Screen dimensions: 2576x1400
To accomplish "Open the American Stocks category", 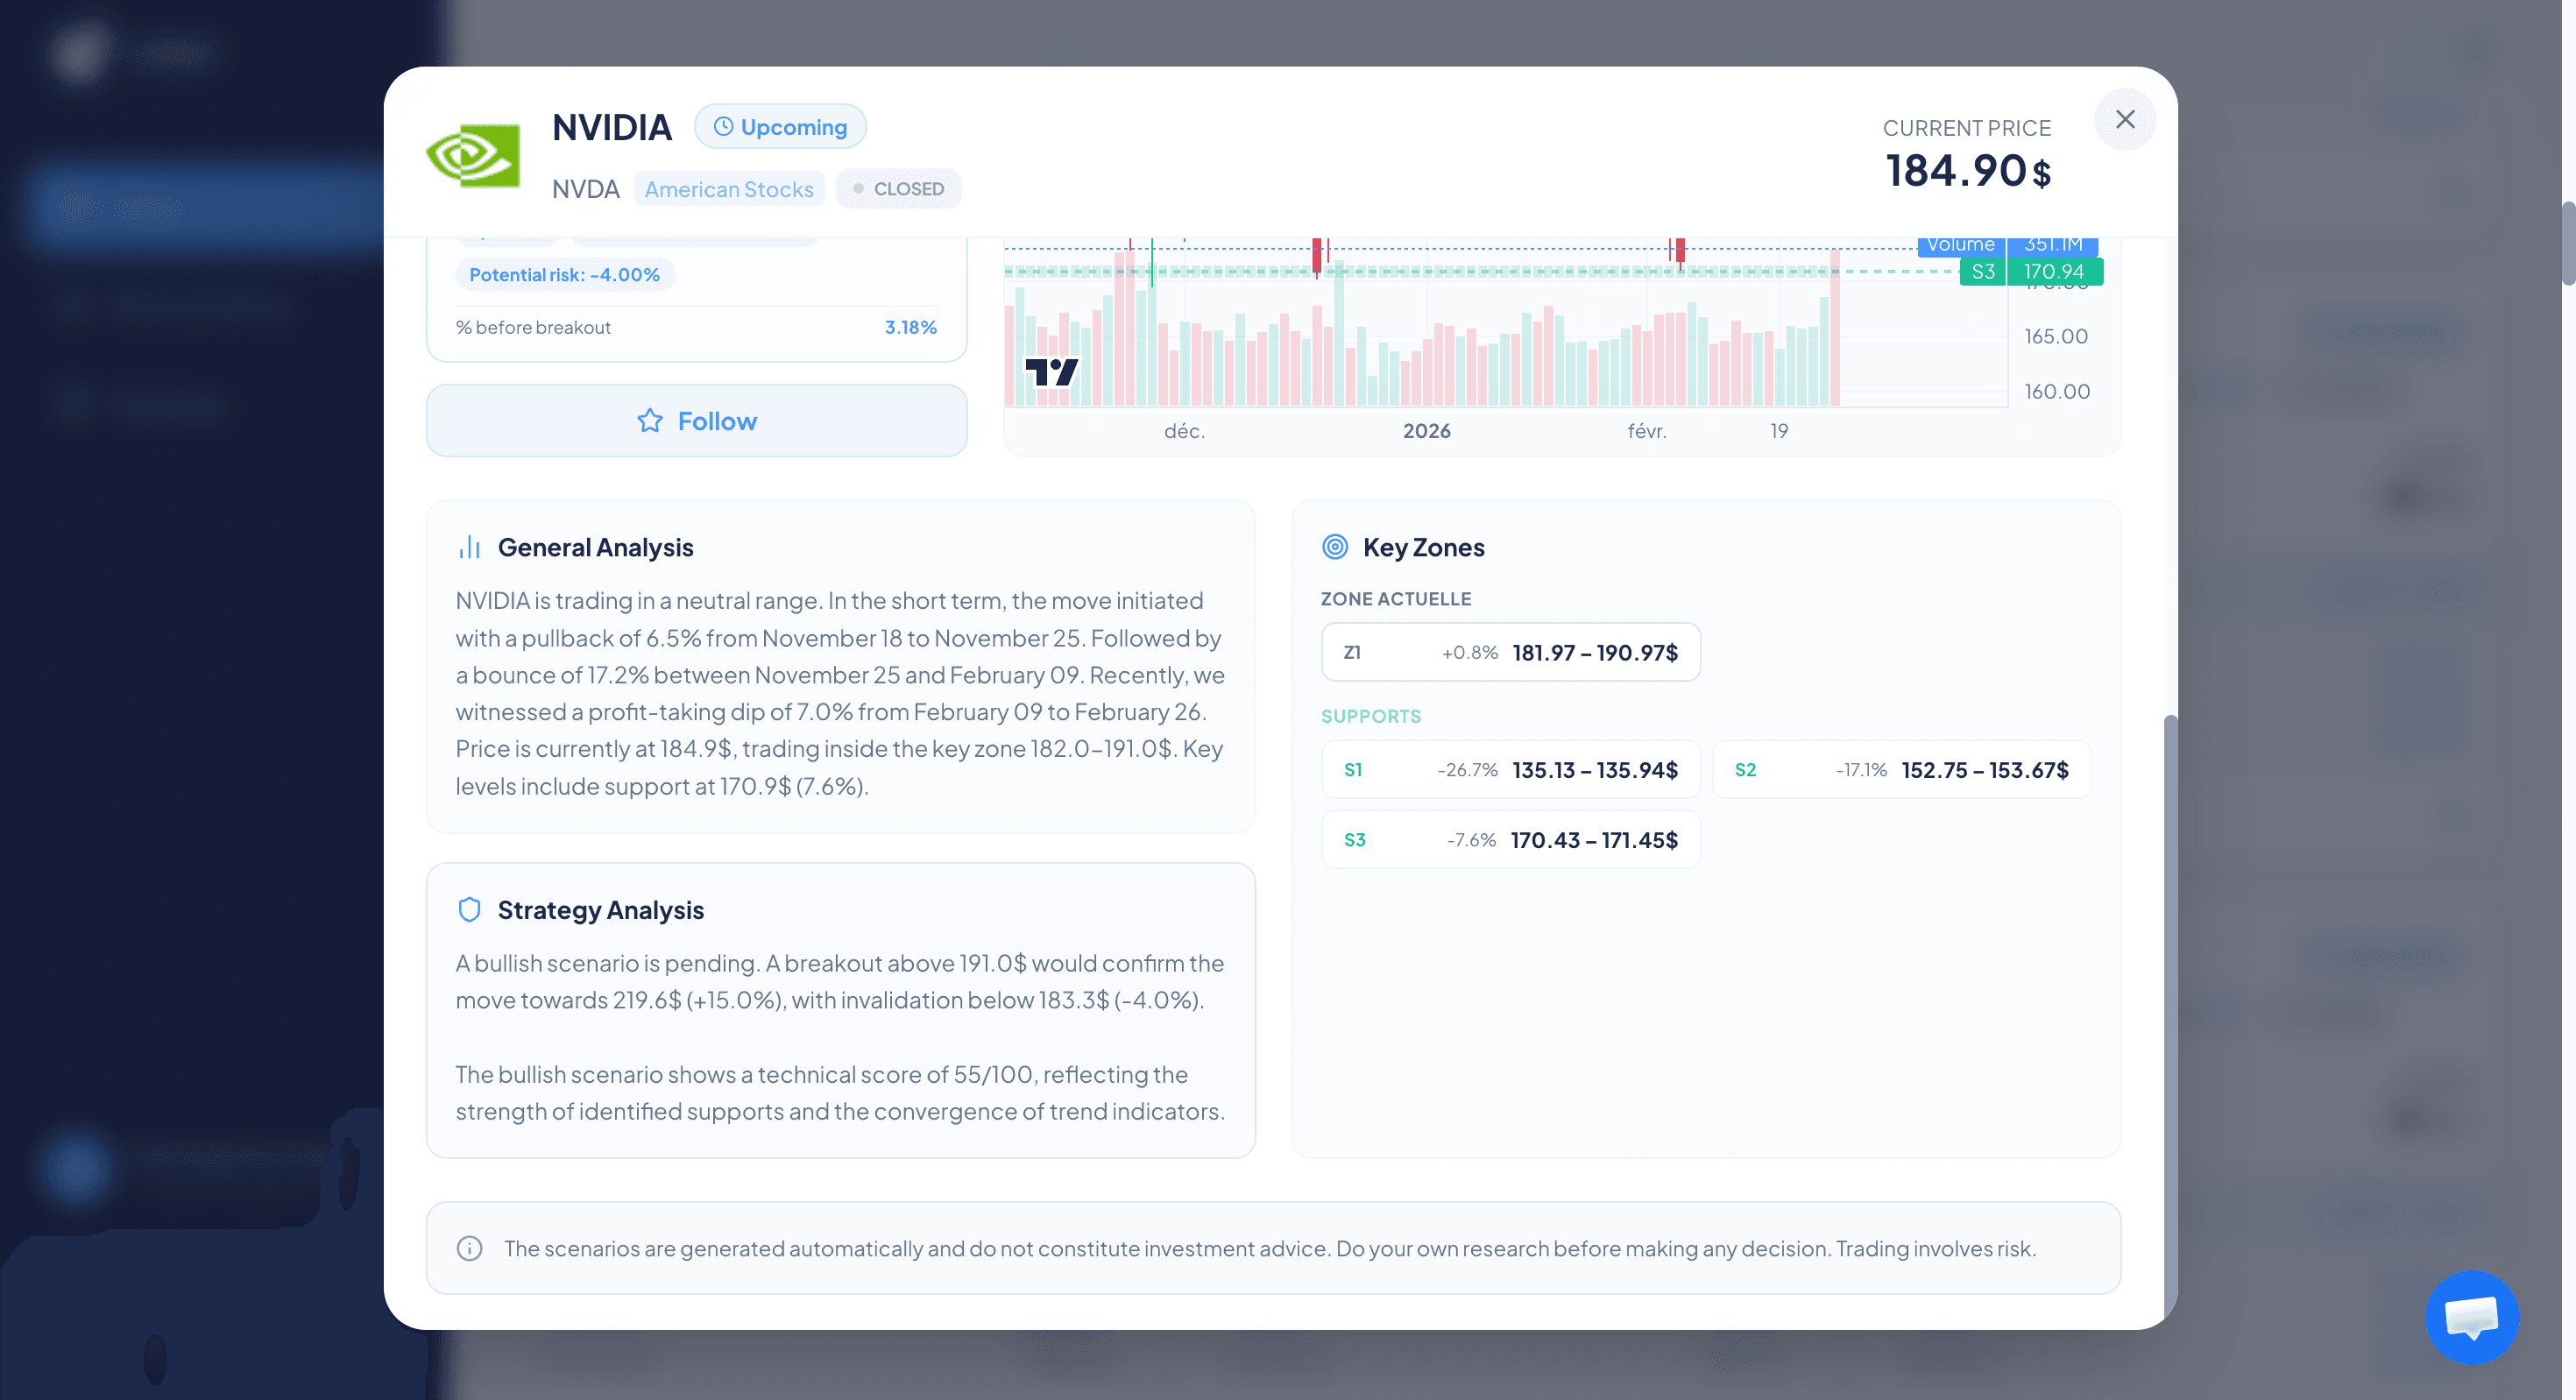I will point(729,188).
